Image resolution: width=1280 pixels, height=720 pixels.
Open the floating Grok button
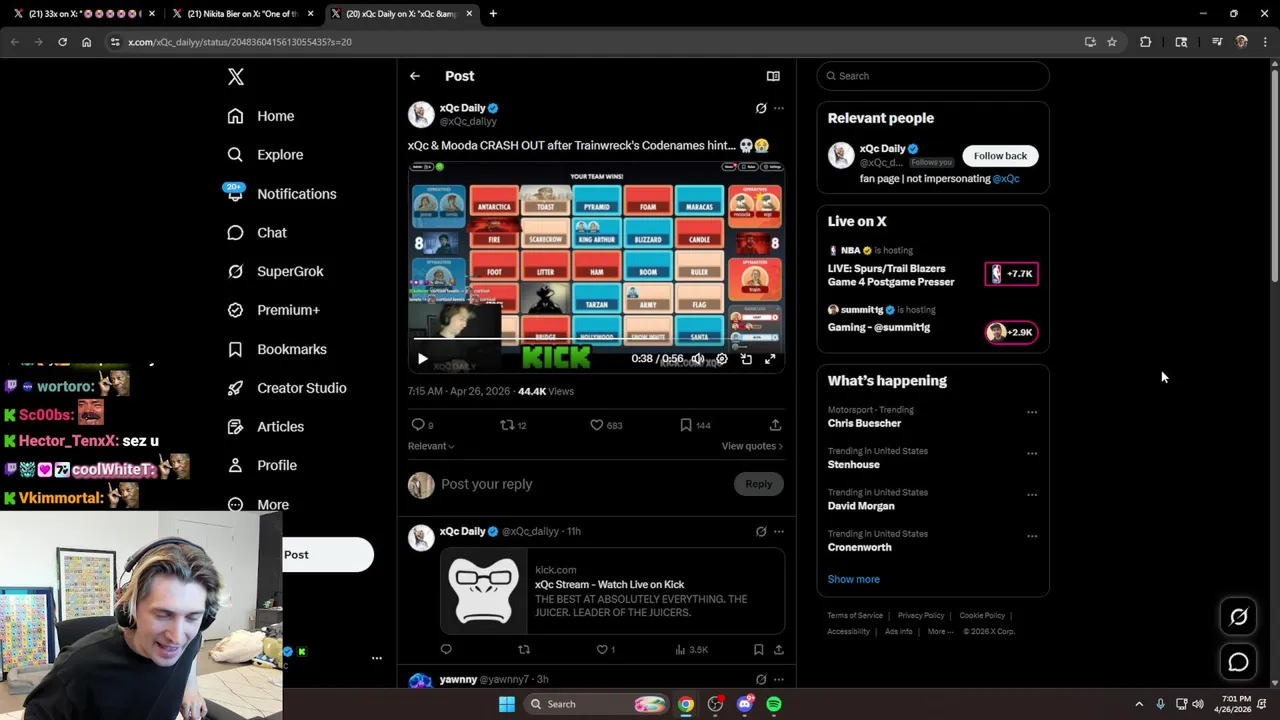click(1238, 617)
